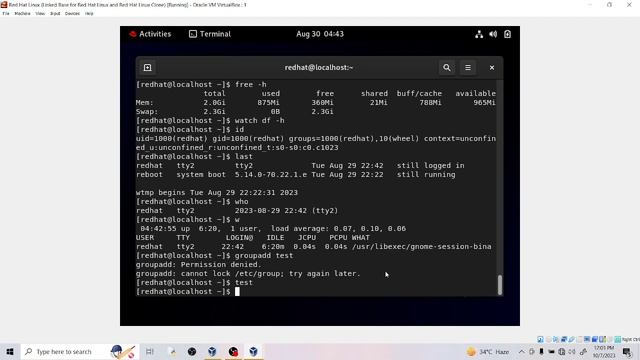The width and height of the screenshot is (640, 360).
Task: Click the terminal search magnifier icon
Action: click(447, 67)
